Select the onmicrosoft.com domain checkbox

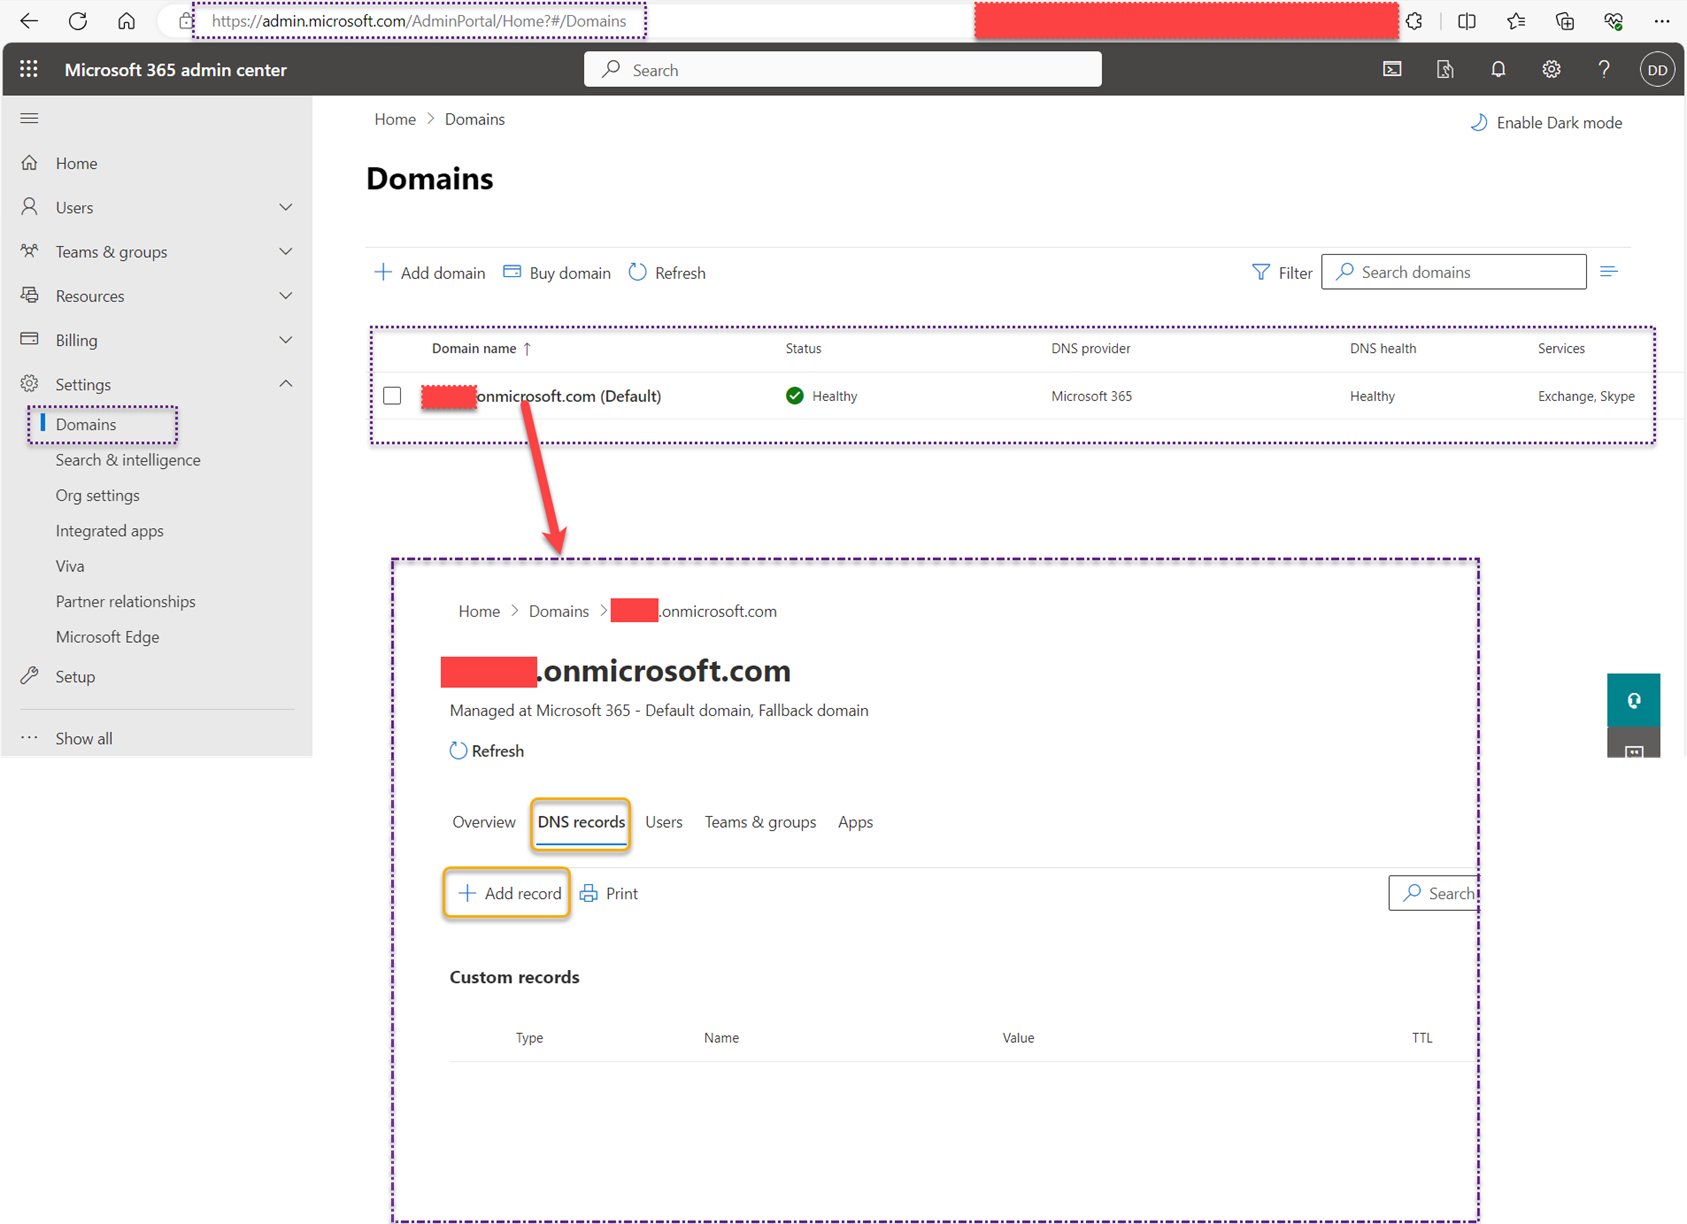(392, 396)
